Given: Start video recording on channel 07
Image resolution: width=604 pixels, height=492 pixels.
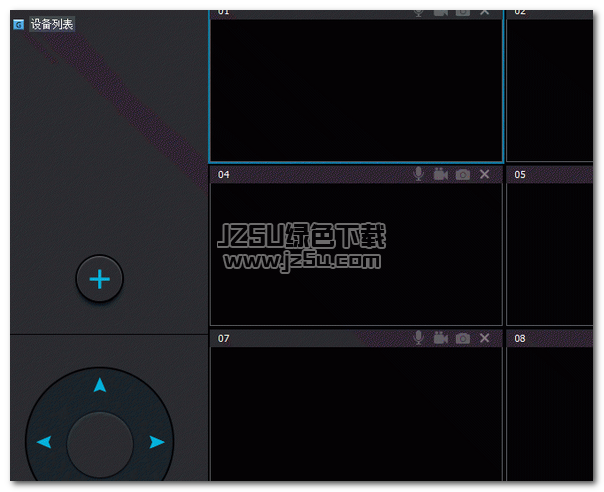Looking at the screenshot, I should coord(441,338).
